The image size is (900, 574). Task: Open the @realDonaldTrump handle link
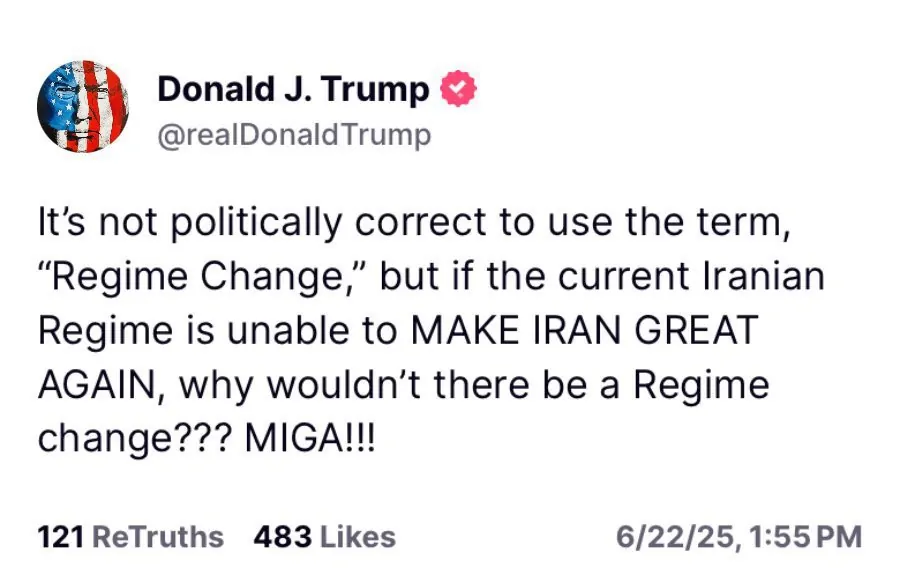point(294,135)
